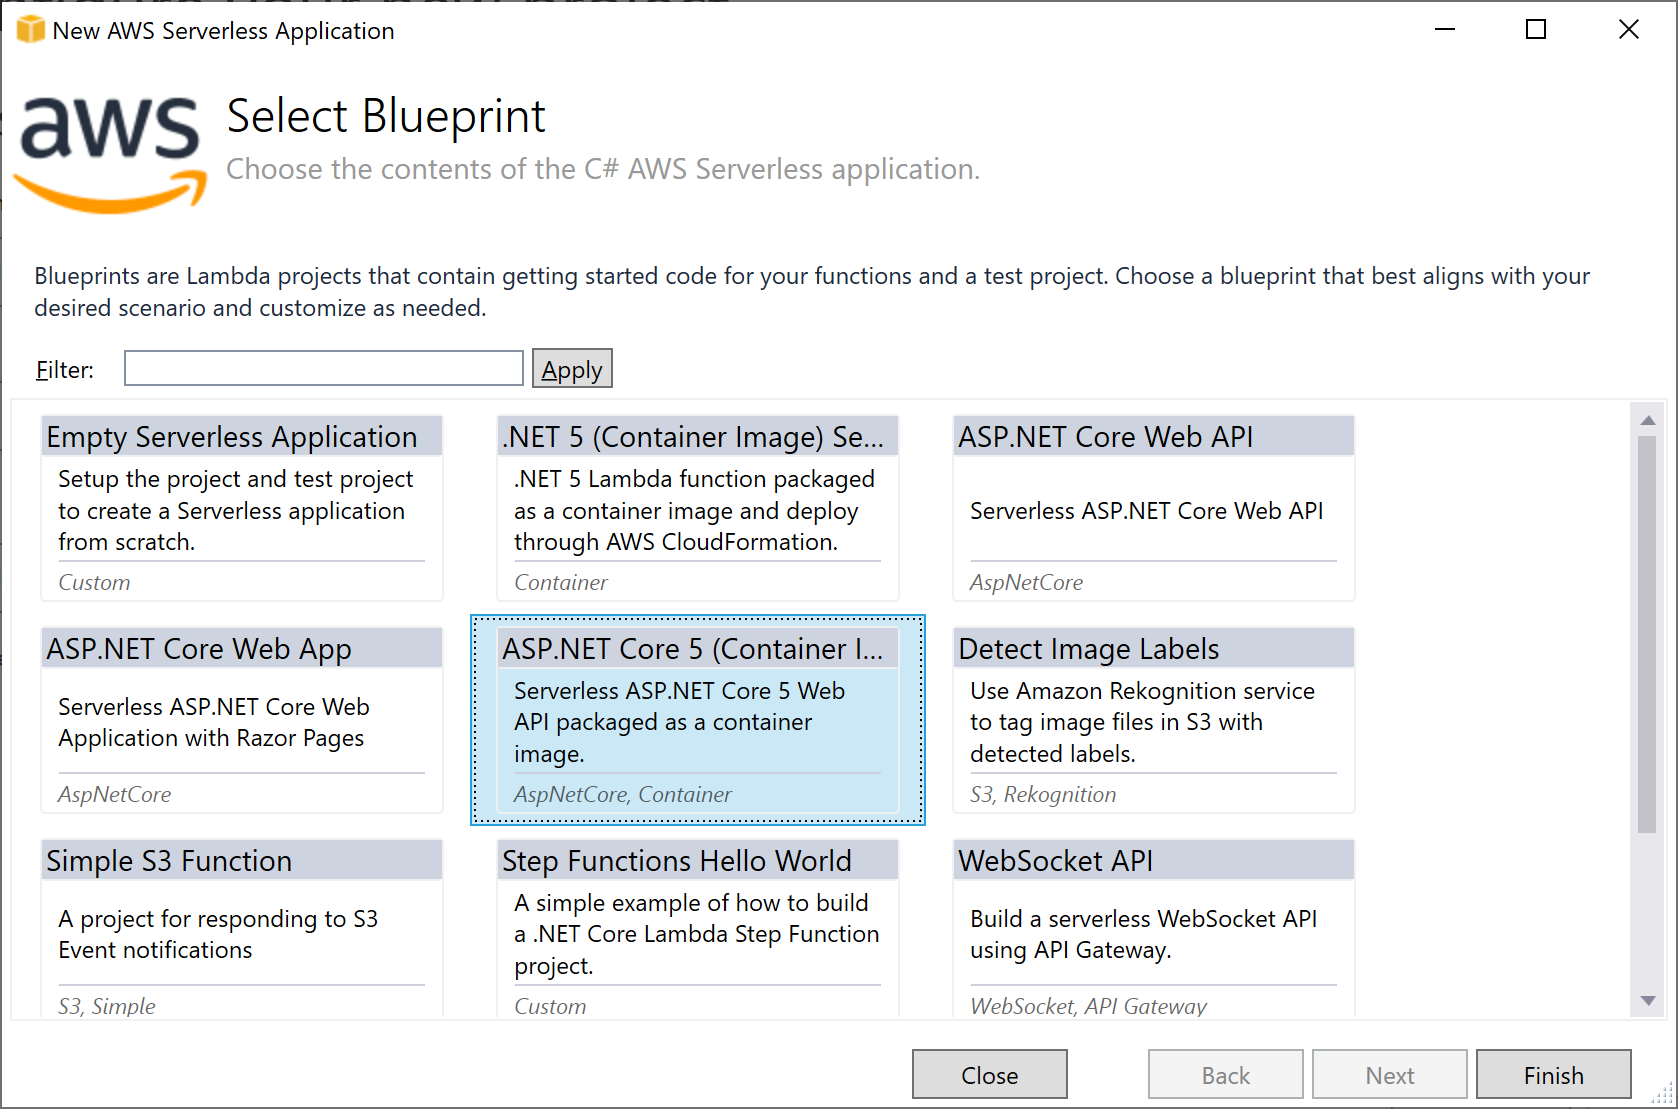The width and height of the screenshot is (1678, 1109).
Task: Select the Simple S3 Function blueprint
Action: 242,929
